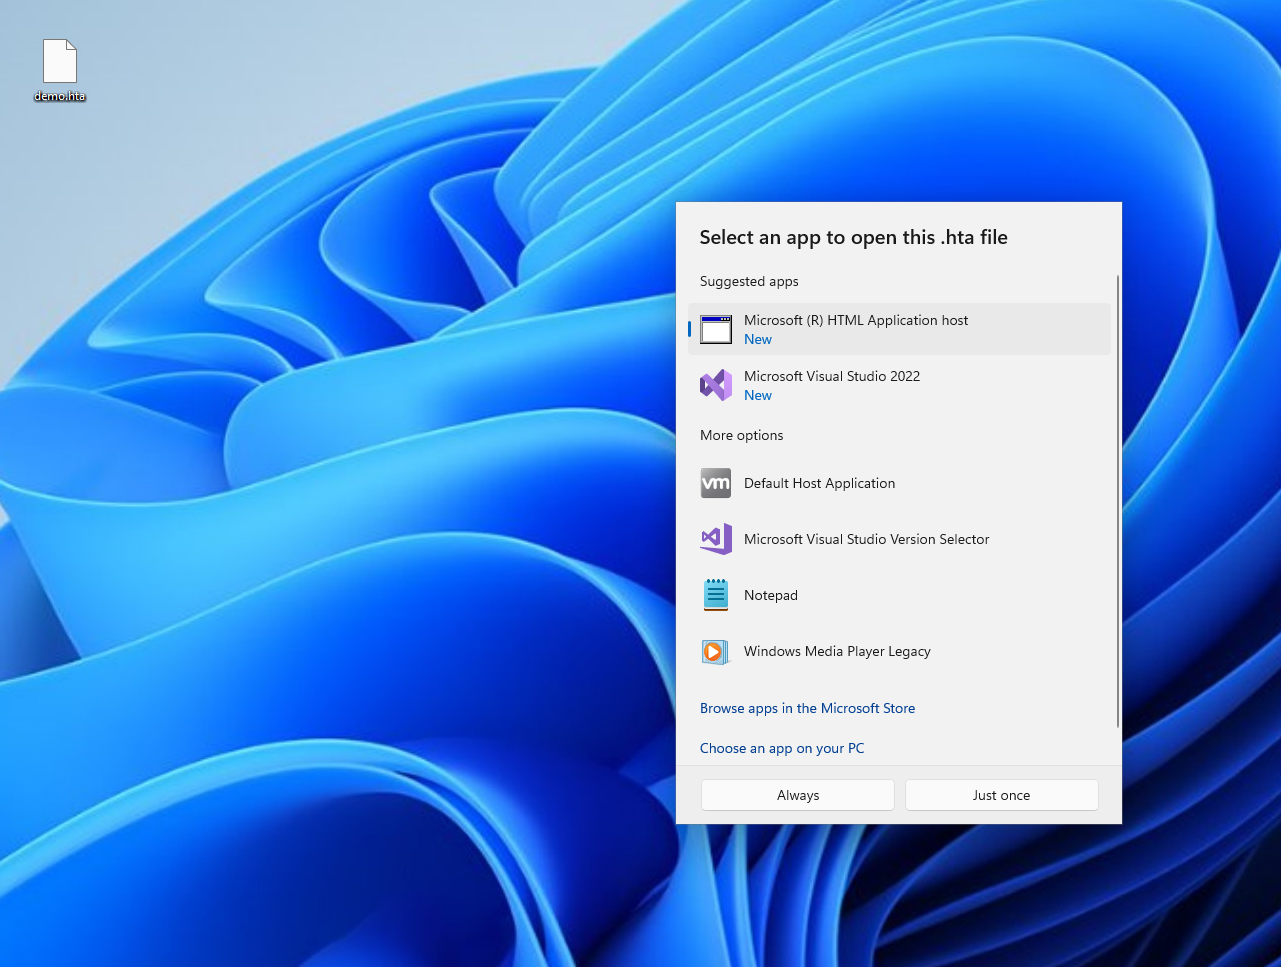Click the grey VMware host application icon
The image size is (1281, 967).
point(716,483)
